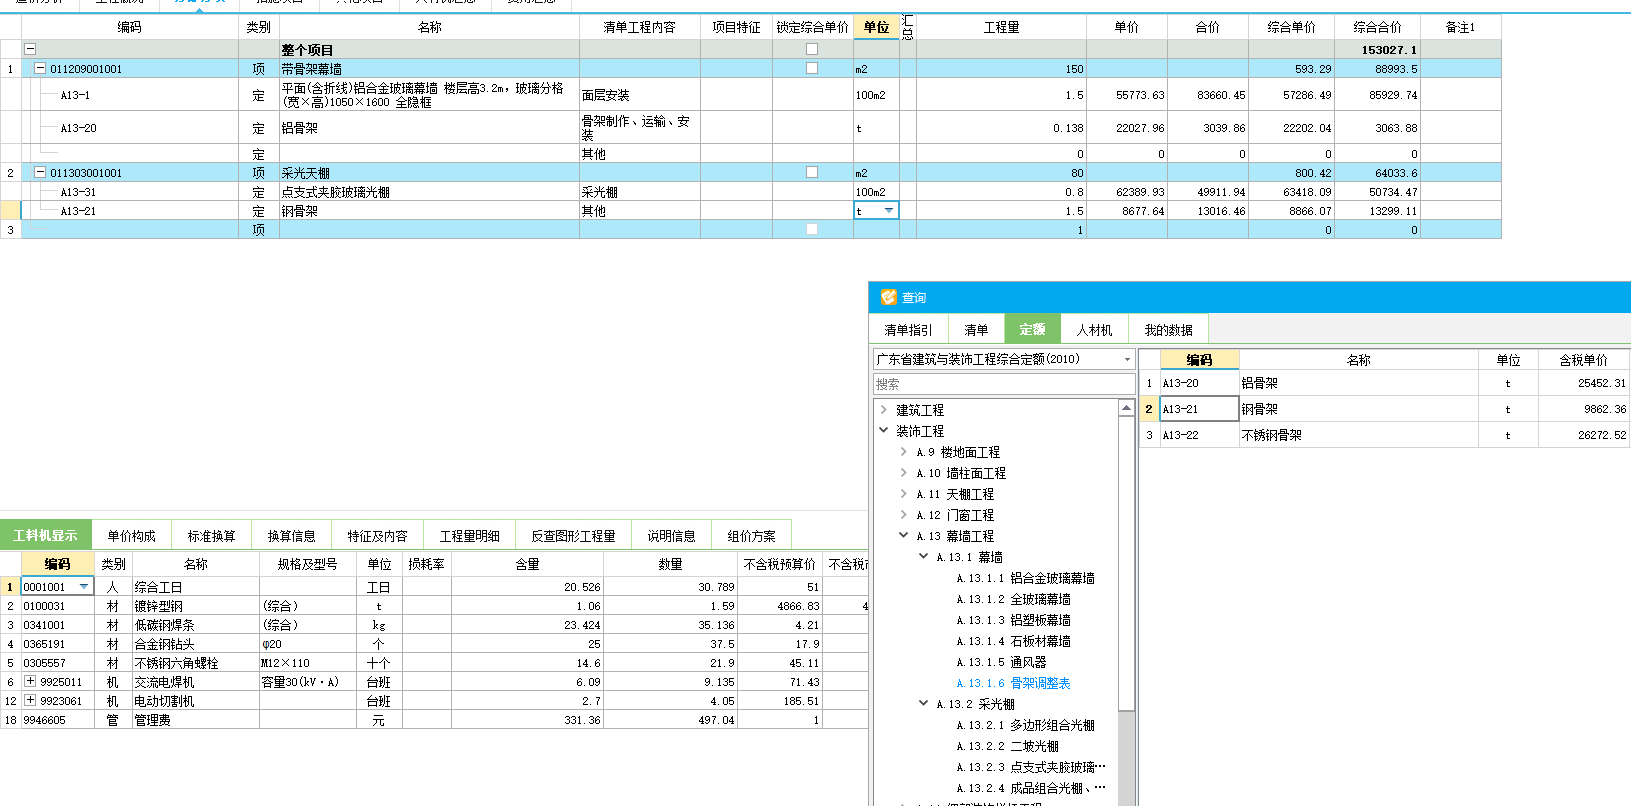The height and width of the screenshot is (806, 1631).
Task: Click the 查询 window orange logo icon
Action: pos(888,297)
